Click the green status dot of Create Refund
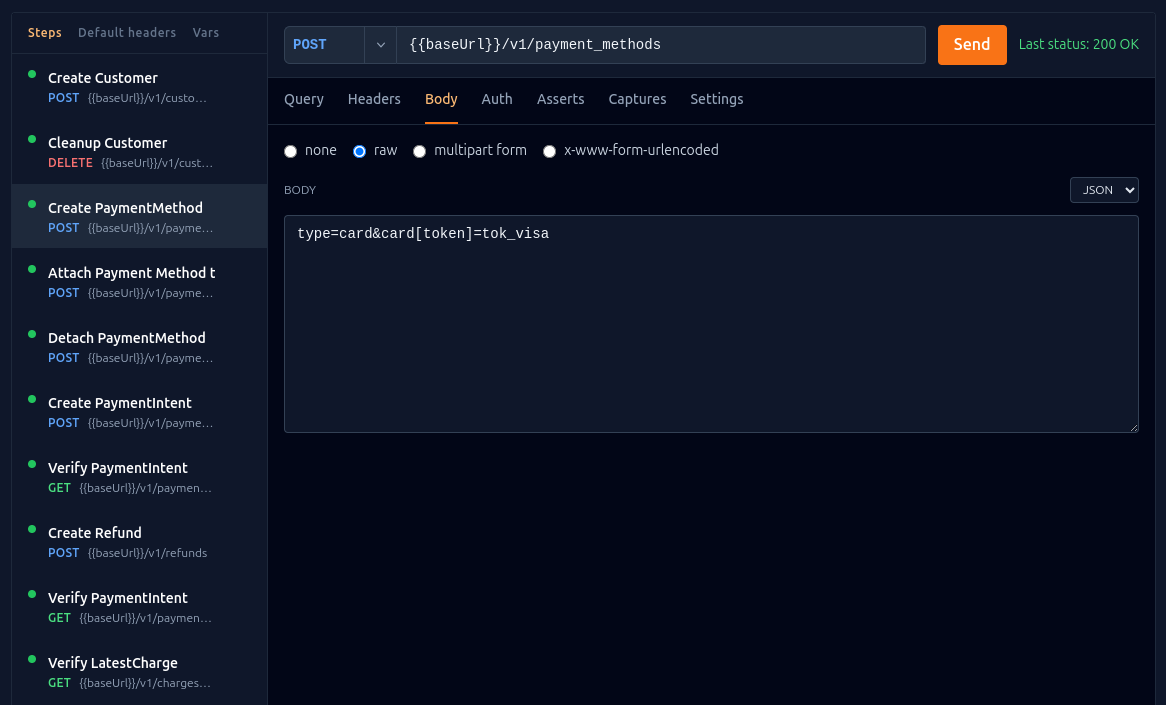Screen dimensions: 1166x705 32,529
